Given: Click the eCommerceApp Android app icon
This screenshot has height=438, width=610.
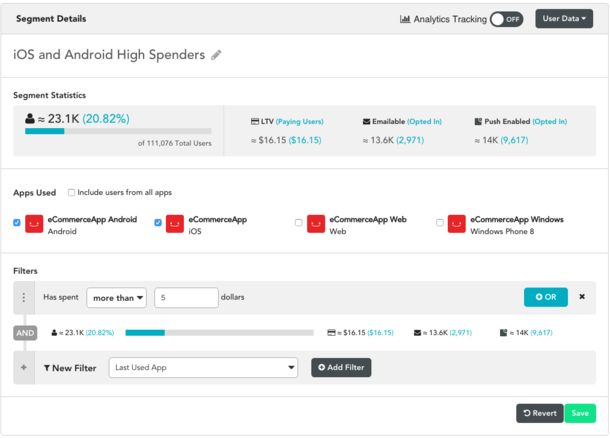Looking at the screenshot, I should (x=34, y=224).
